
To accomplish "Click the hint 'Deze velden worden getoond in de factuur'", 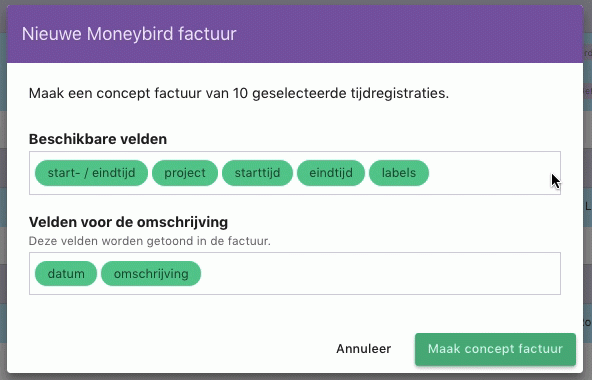I will 150,241.
